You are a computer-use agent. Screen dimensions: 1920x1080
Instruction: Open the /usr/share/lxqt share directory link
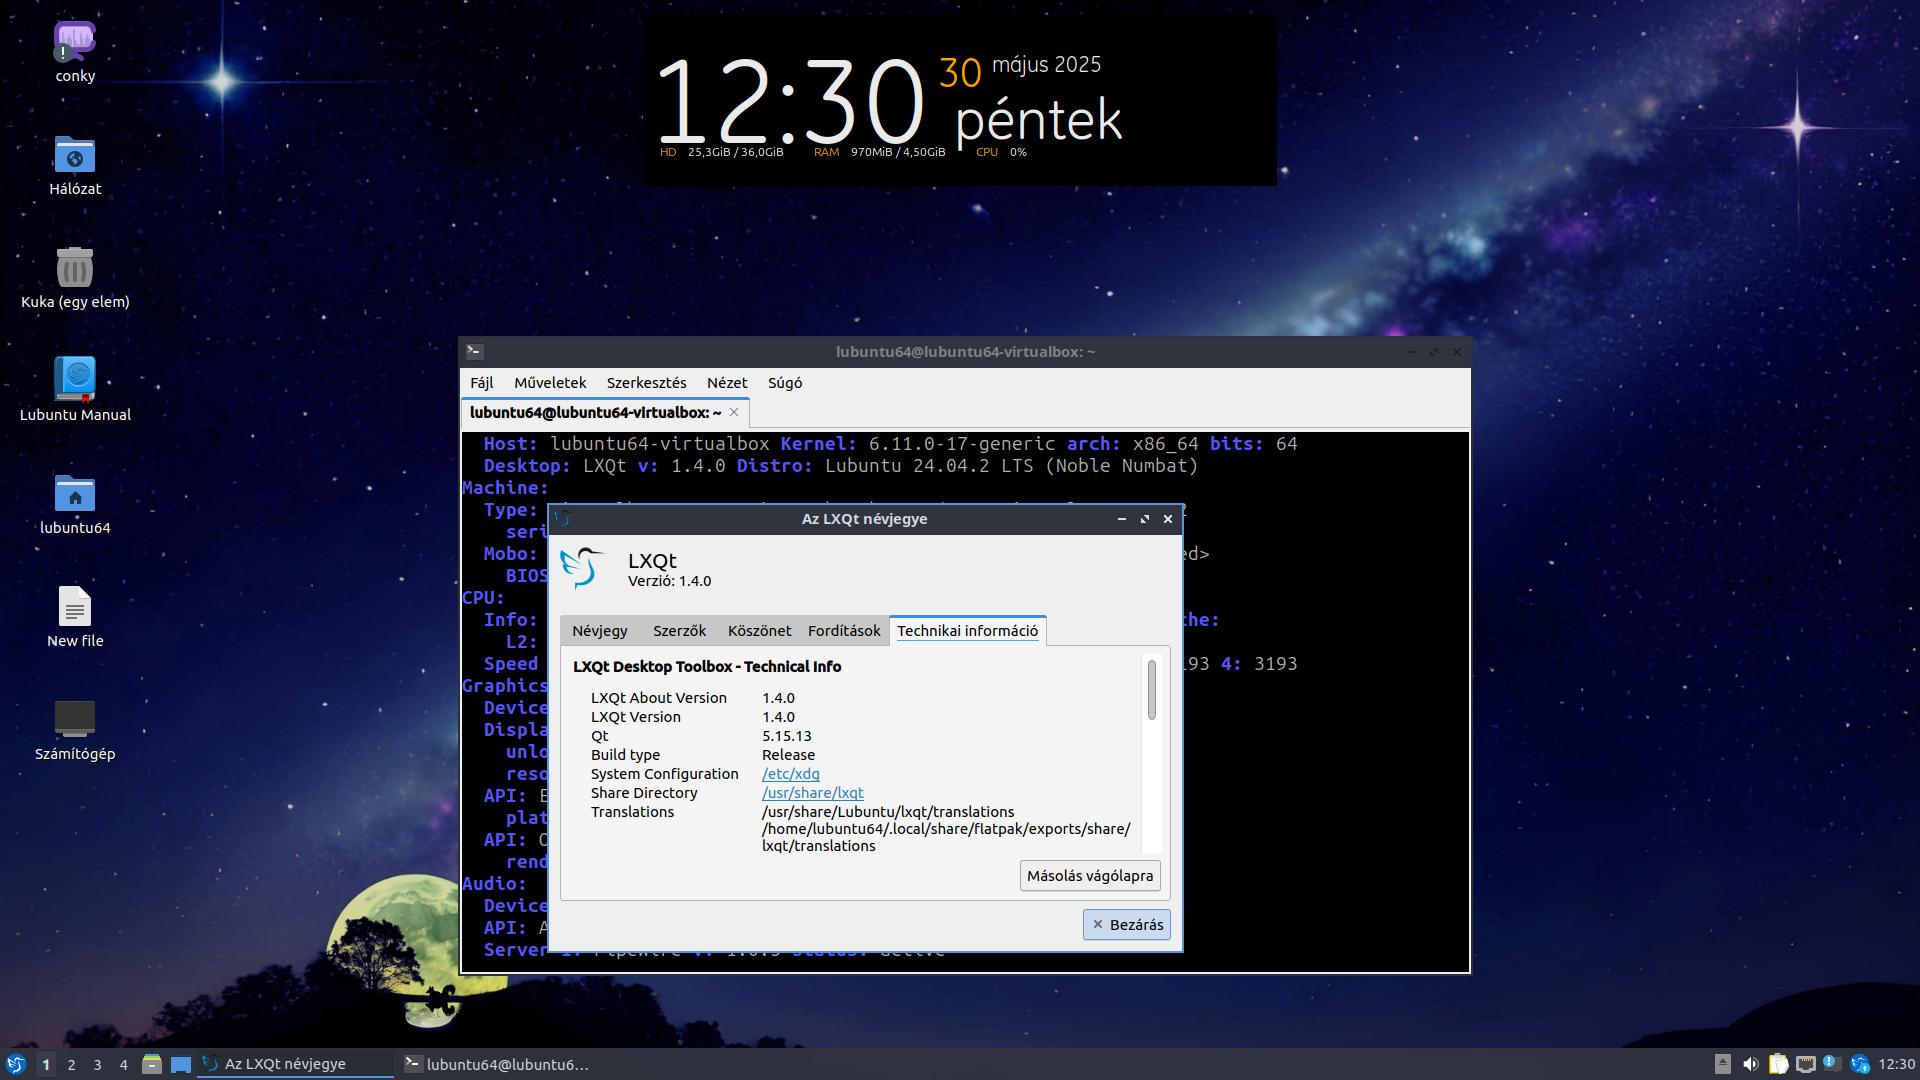812,793
